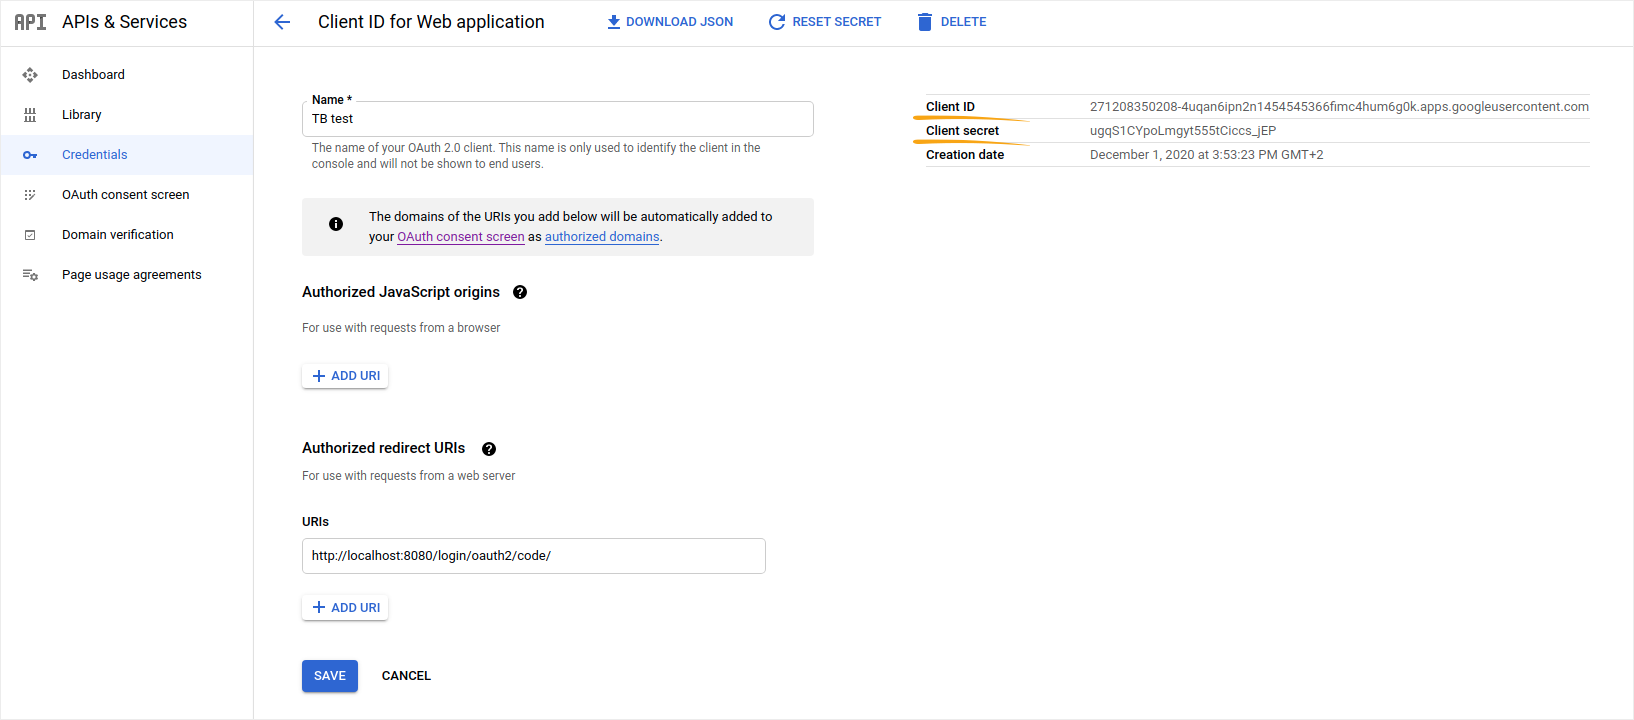This screenshot has width=1634, height=720.
Task: Click the OAuth consent screen icon
Action: [30, 195]
